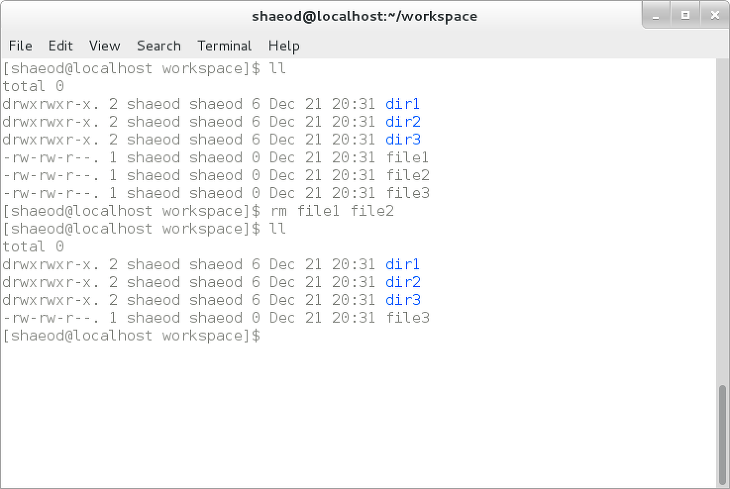Open the File menu

(x=20, y=46)
